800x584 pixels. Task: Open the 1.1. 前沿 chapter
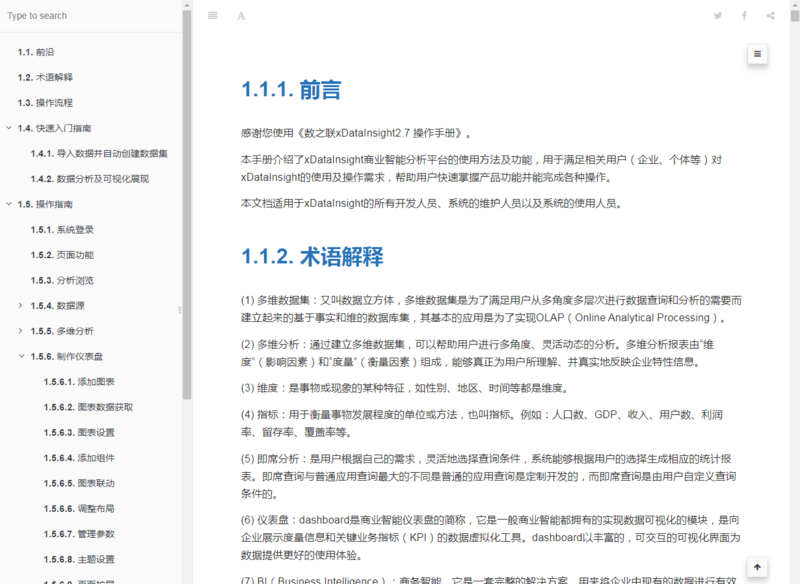(36, 52)
